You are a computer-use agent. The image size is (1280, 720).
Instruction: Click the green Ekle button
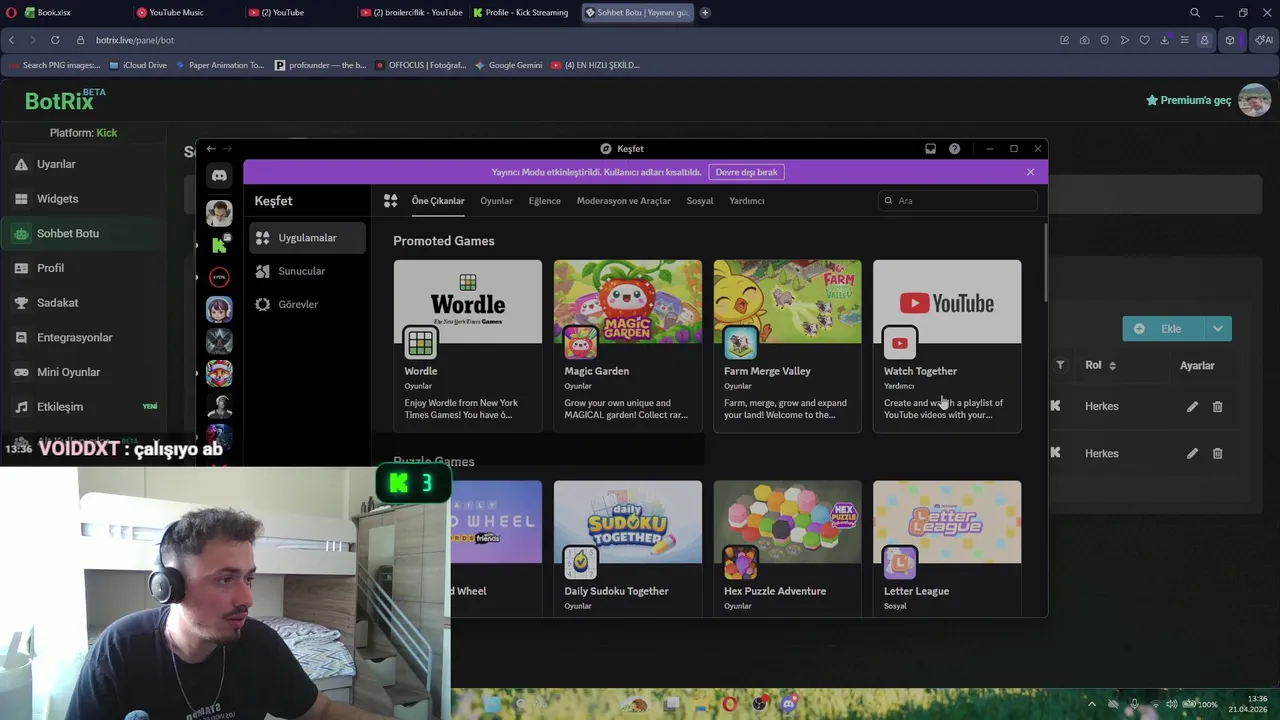point(1163,329)
